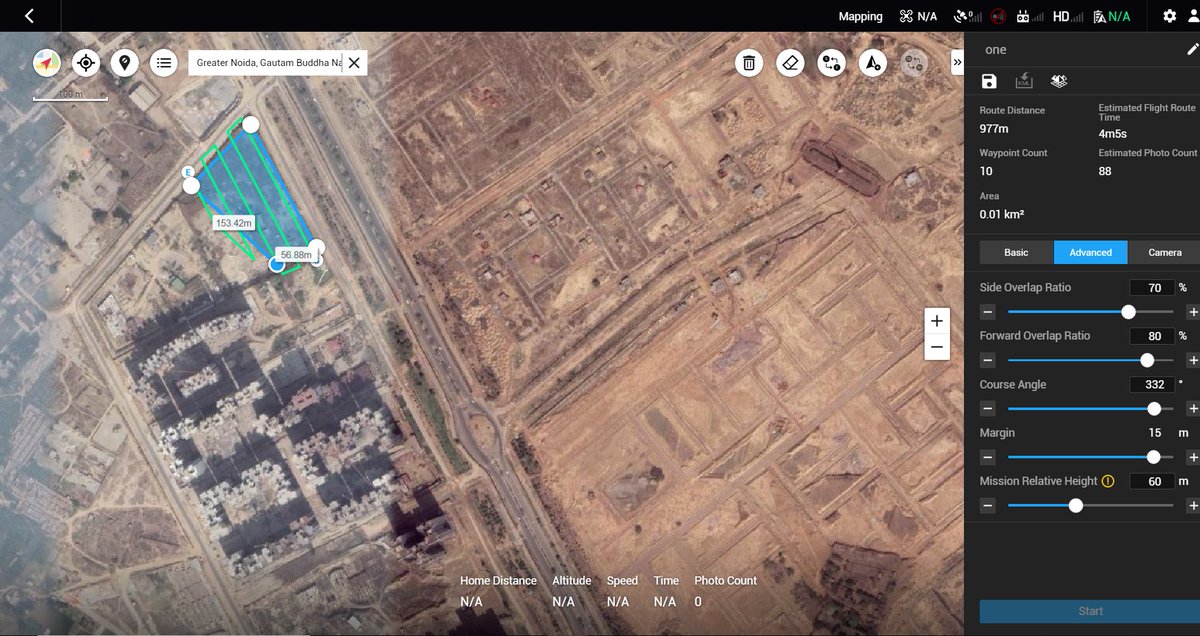Click the mission name 'one'
The height and width of the screenshot is (636, 1200).
coord(995,49)
